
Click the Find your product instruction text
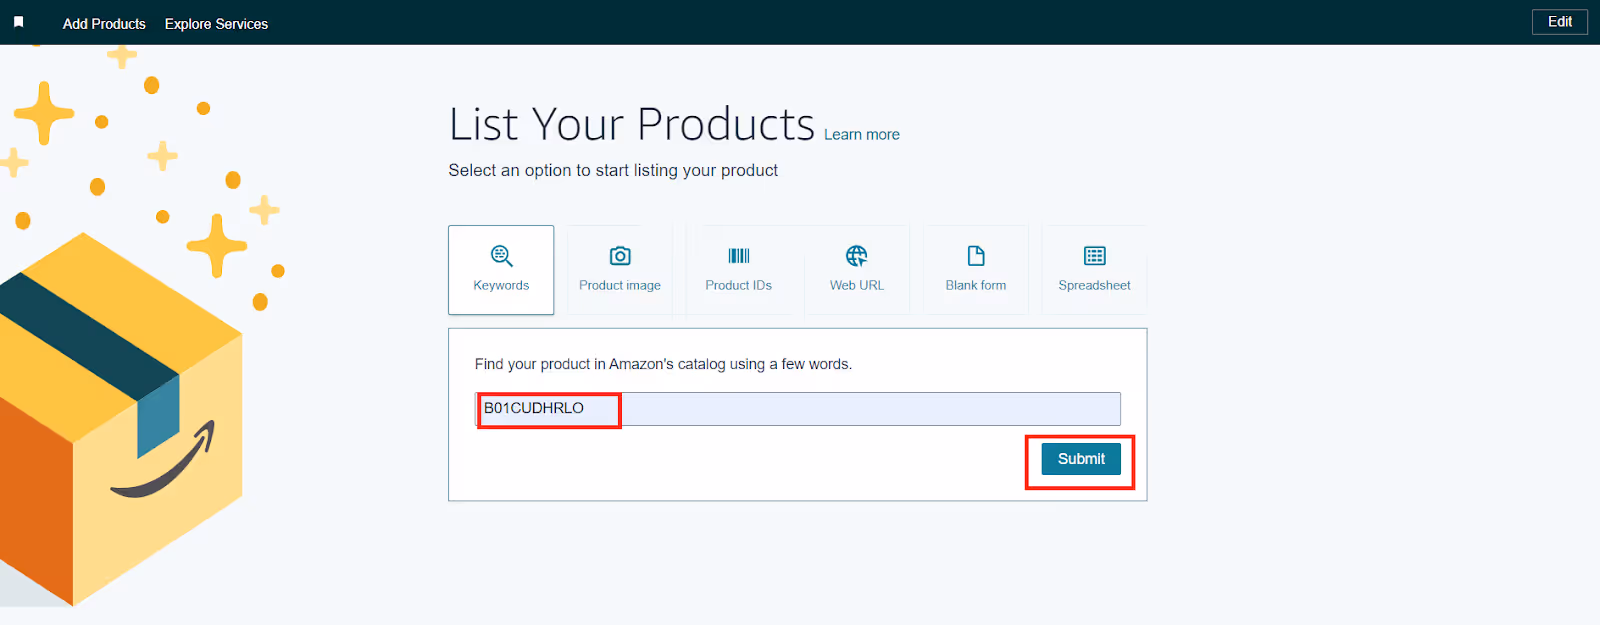[x=663, y=364]
